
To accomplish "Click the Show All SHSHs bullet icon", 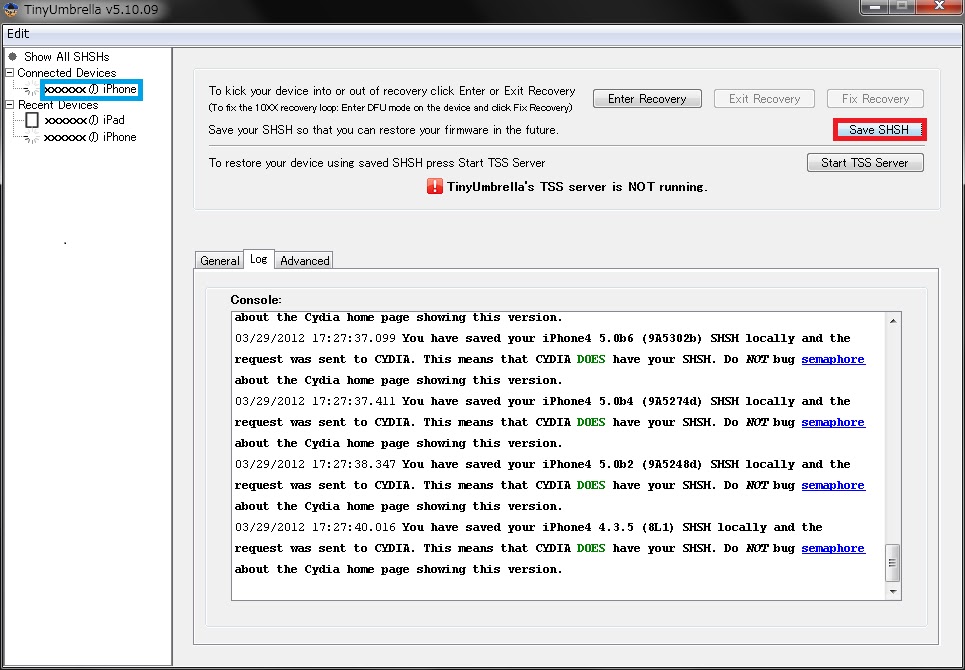I will [x=12, y=56].
